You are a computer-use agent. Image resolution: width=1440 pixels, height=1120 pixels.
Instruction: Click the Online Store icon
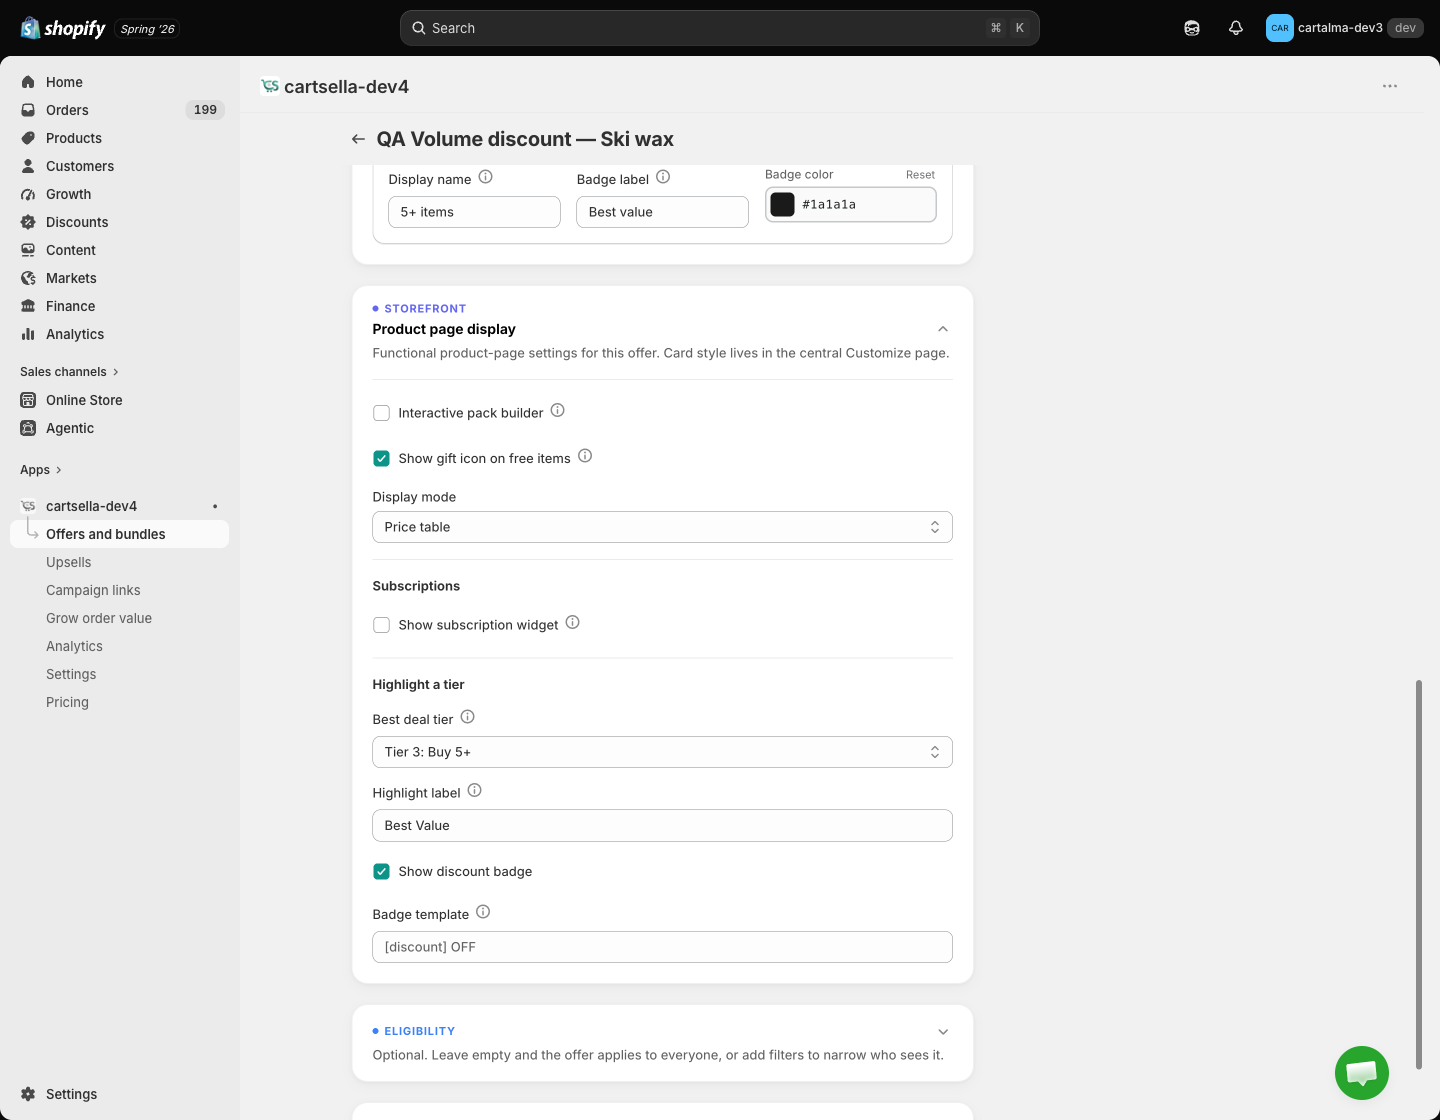(x=28, y=400)
